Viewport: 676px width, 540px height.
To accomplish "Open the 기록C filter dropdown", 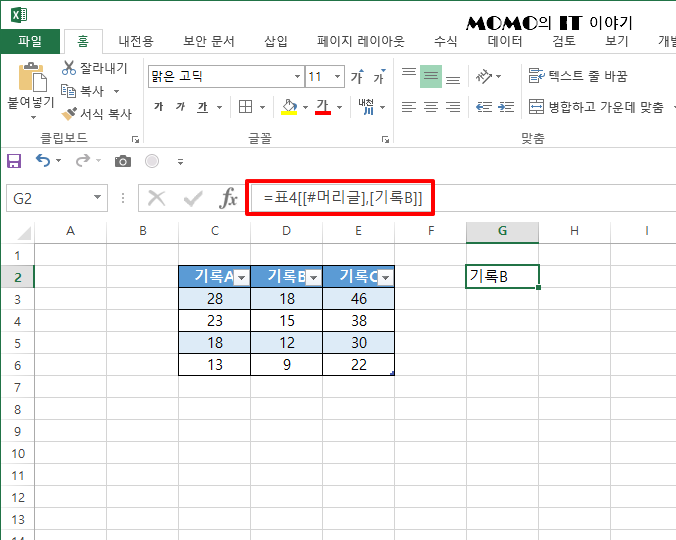I will point(386,278).
